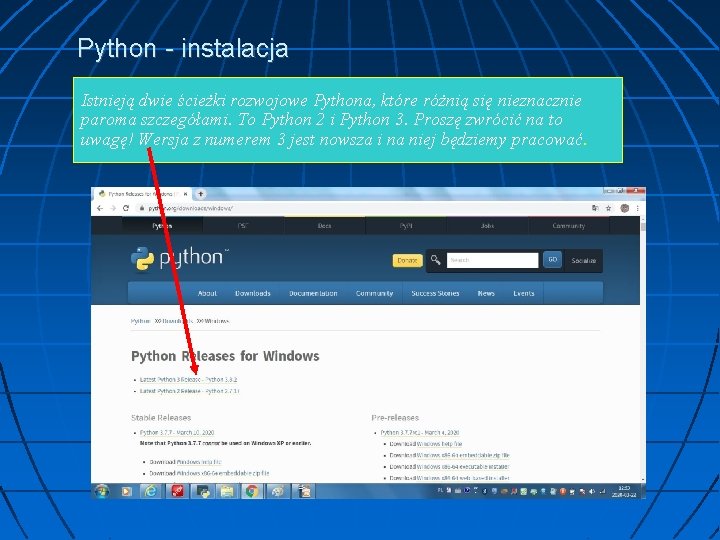Select the Jobs top bar tab

click(487, 225)
